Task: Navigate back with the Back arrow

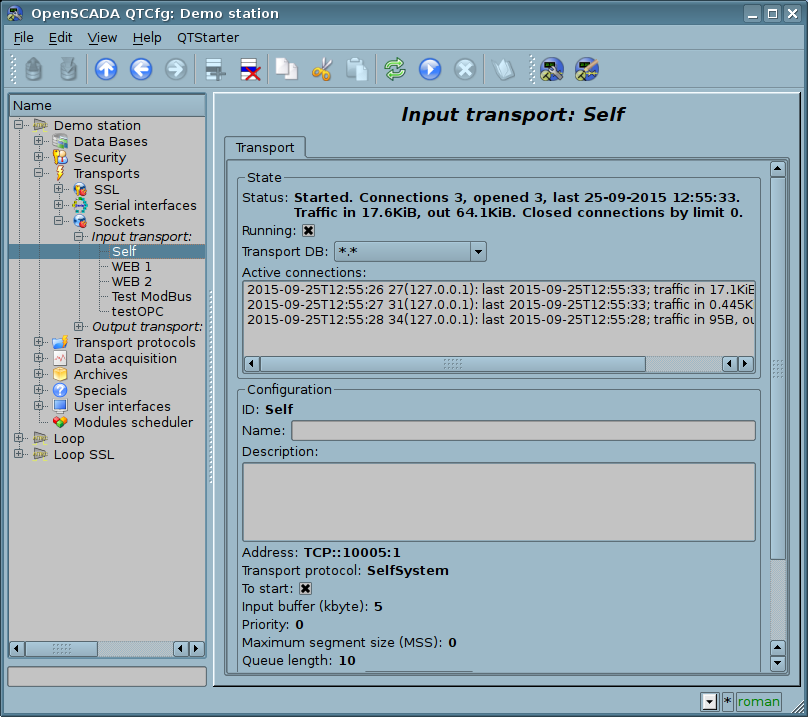Action: pos(141,69)
